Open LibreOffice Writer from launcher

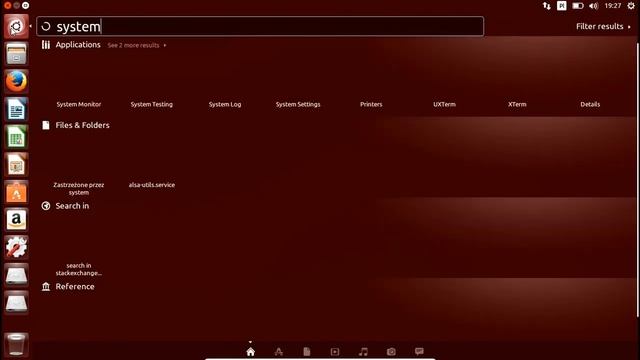pyautogui.click(x=16, y=109)
